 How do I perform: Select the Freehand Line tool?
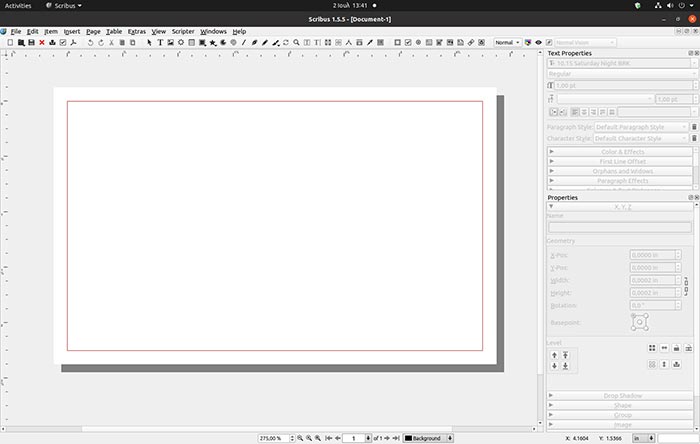point(265,42)
